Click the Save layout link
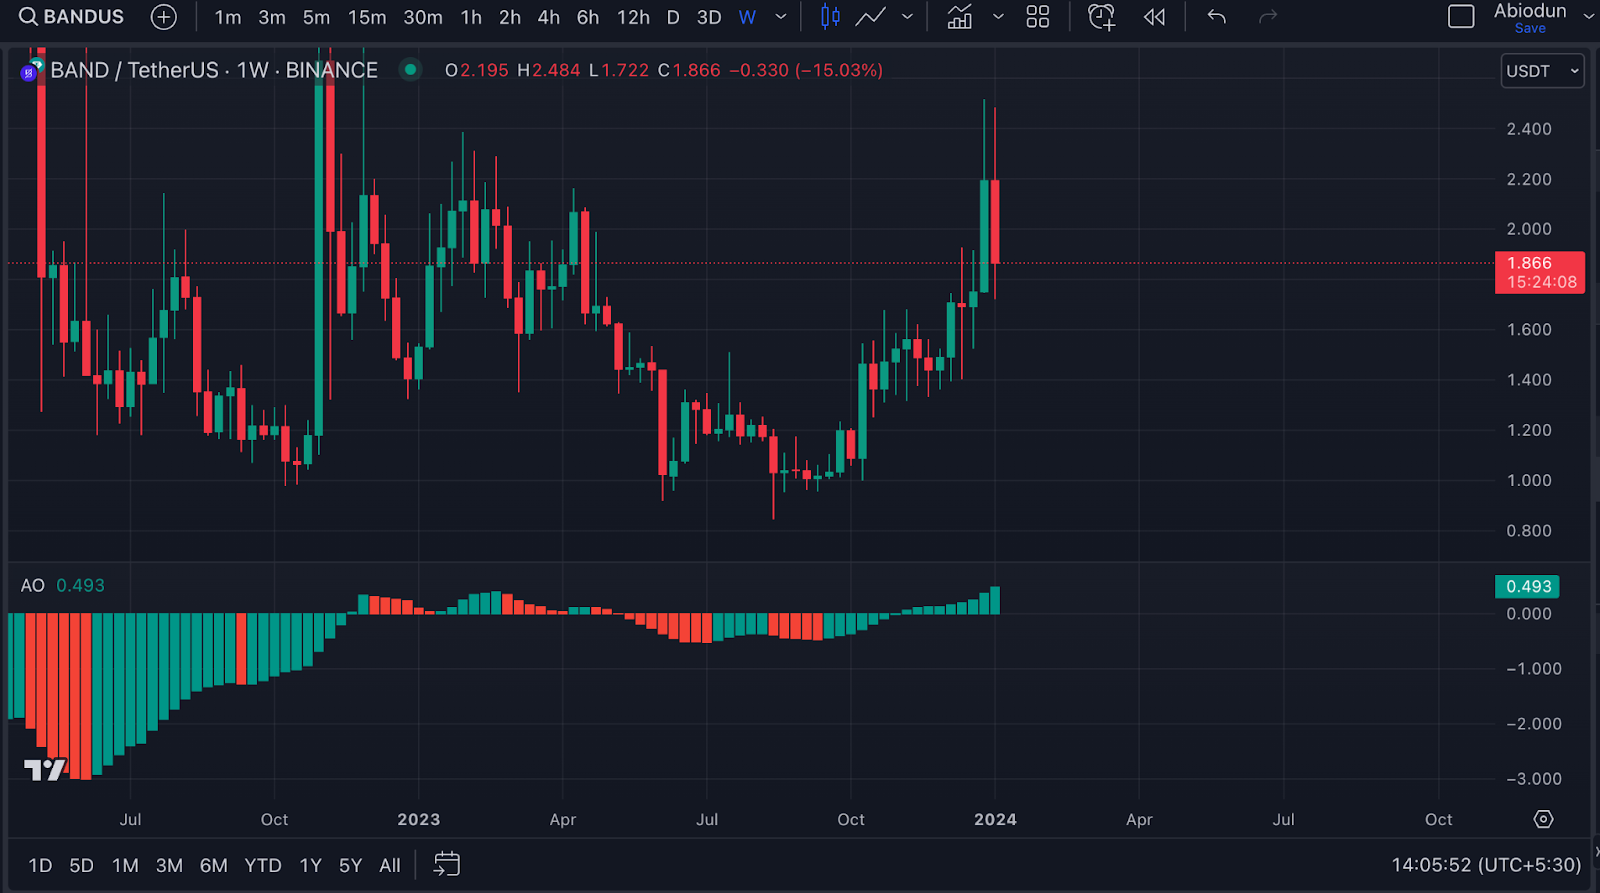This screenshot has width=1600, height=893. click(1530, 28)
